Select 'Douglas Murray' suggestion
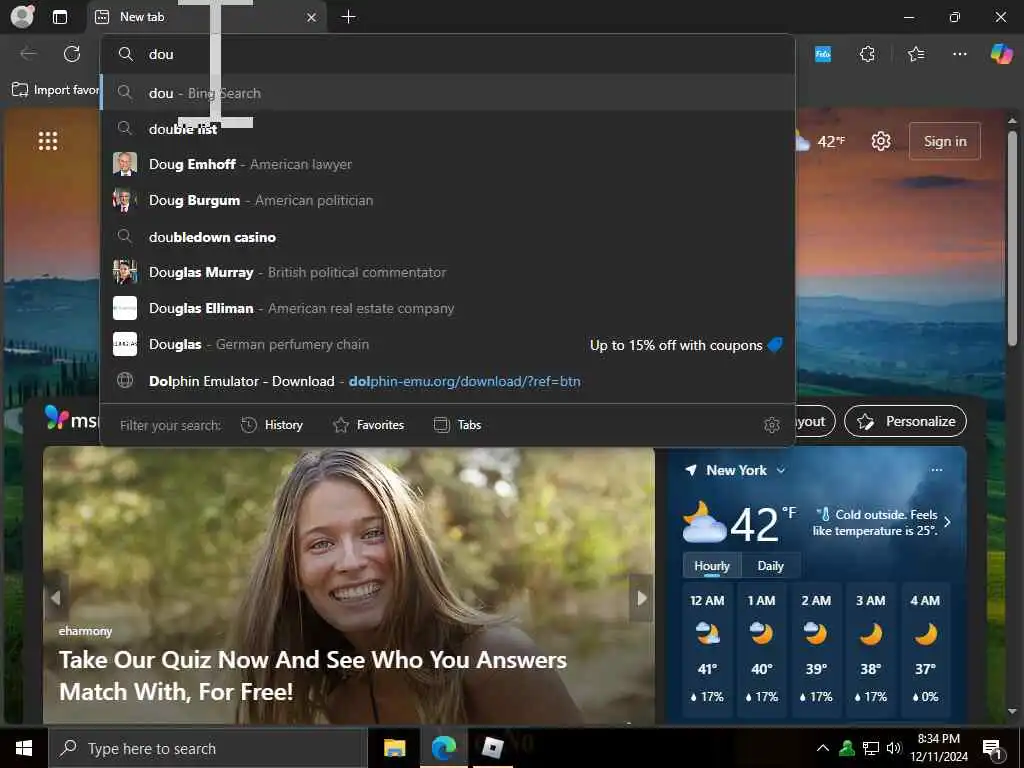Screen dimensions: 1024x768 [448, 272]
